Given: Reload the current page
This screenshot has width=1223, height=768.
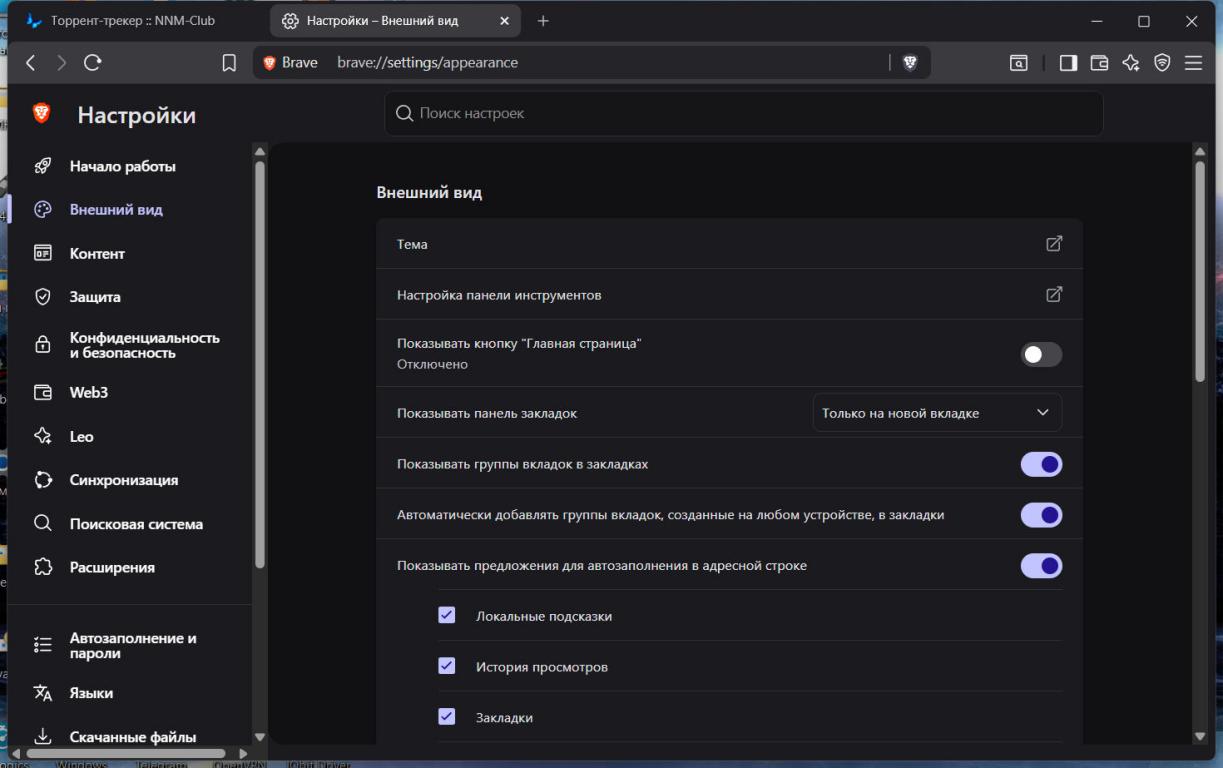Looking at the screenshot, I should point(93,63).
